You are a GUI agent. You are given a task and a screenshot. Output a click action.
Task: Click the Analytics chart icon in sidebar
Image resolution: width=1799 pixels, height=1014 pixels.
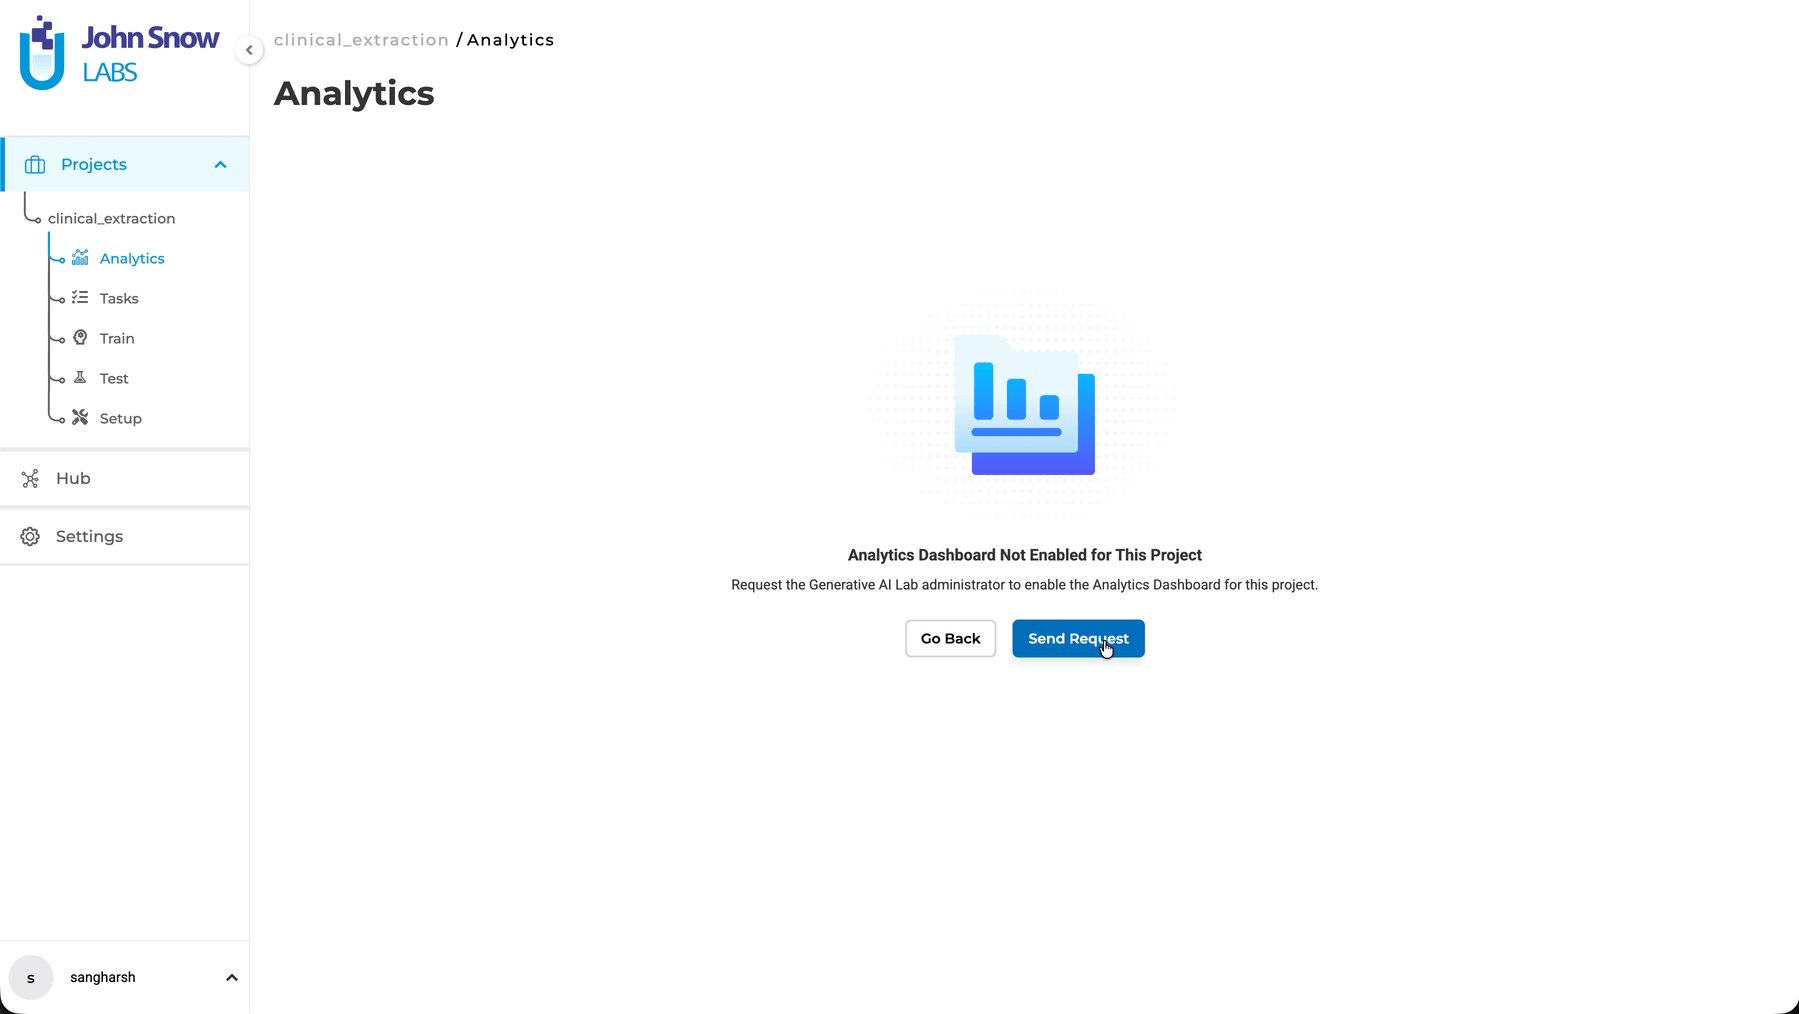(x=80, y=258)
